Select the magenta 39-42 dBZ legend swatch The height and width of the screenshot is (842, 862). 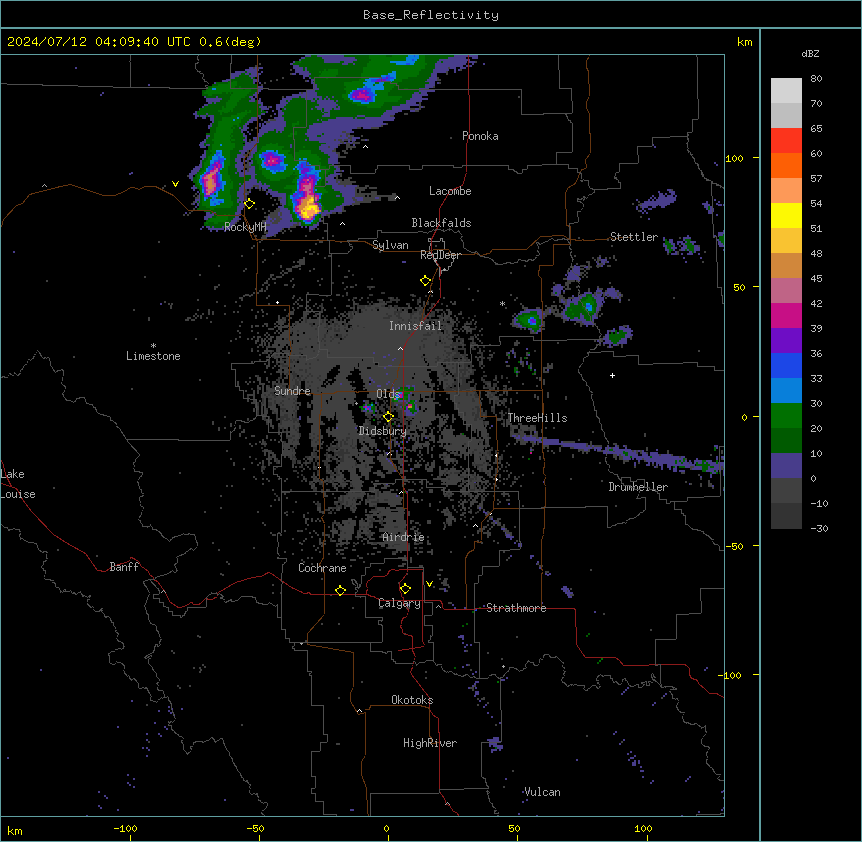[x=786, y=315]
